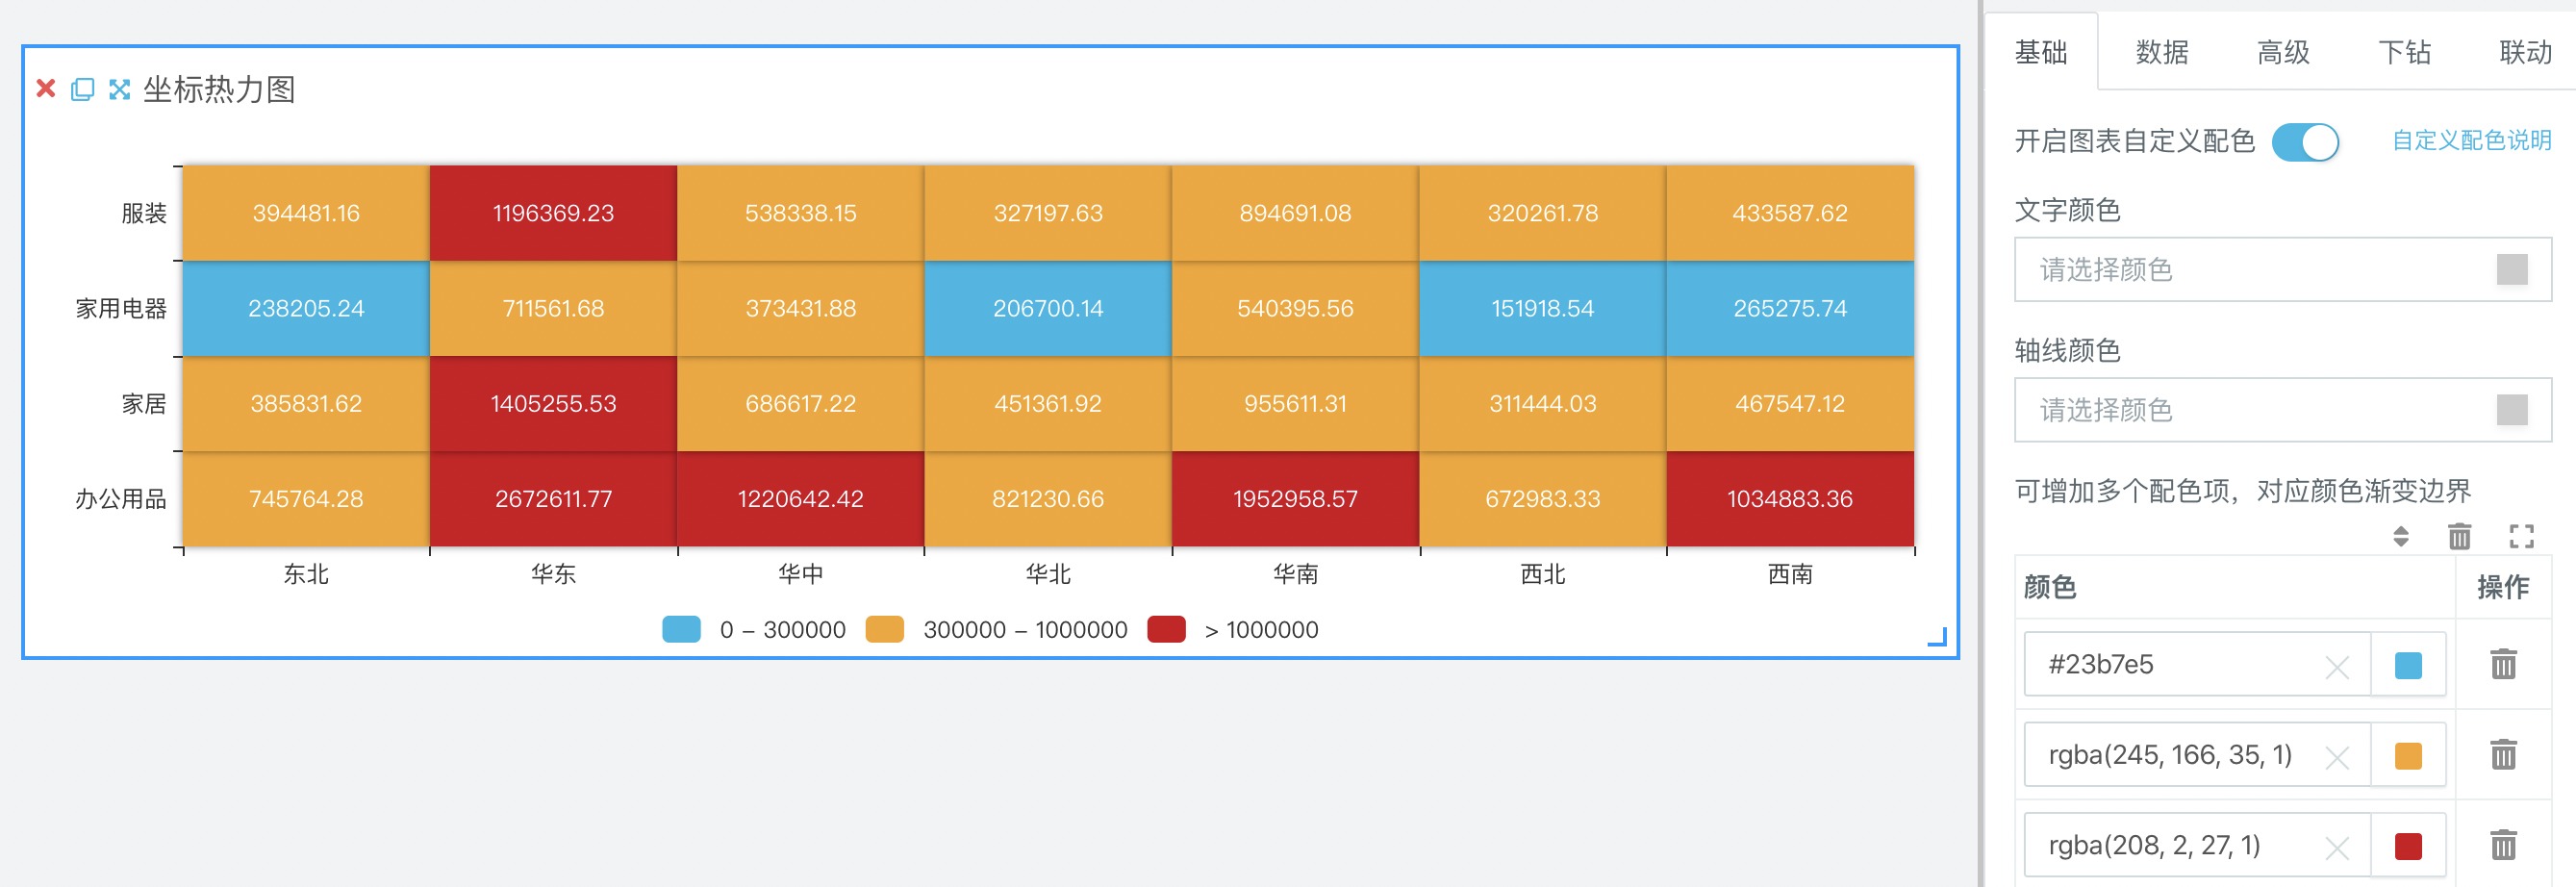2576x887 pixels.
Task: Clear the rgba(245, 166, 35, 1) value
Action: [2337, 758]
